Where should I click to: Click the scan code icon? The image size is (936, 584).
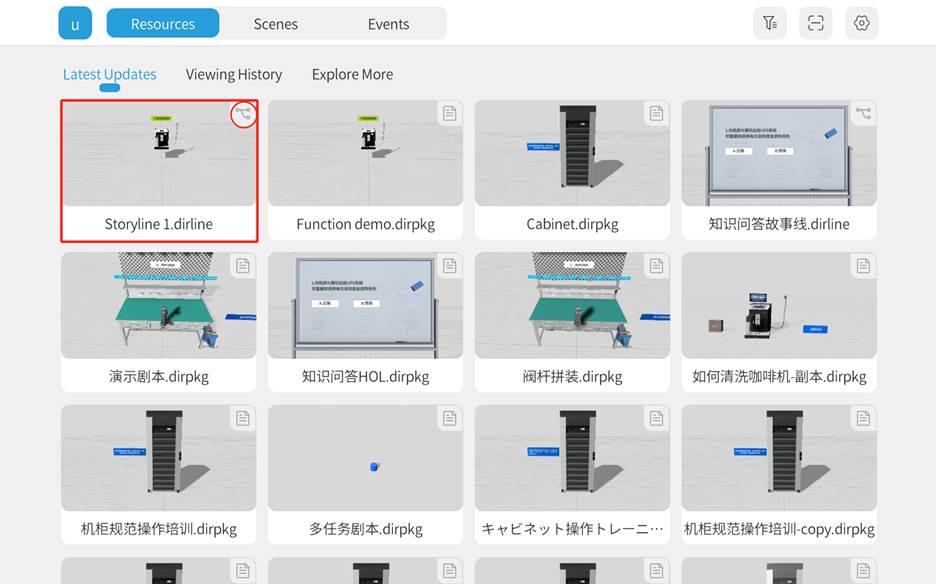tap(815, 23)
